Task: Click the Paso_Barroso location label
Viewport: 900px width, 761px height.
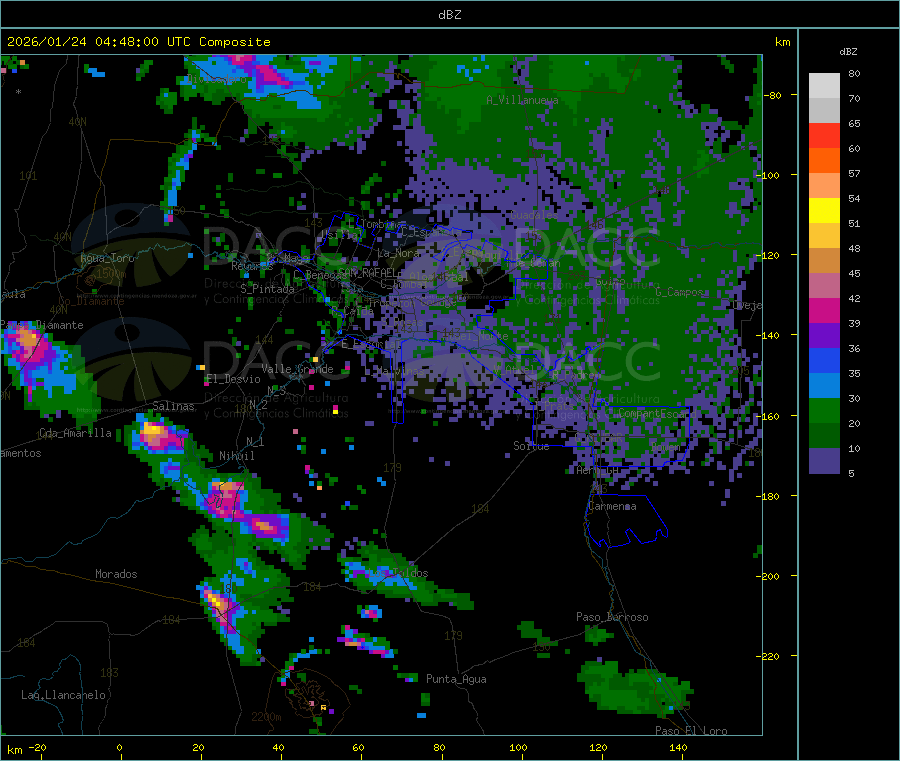Action: pyautogui.click(x=612, y=617)
